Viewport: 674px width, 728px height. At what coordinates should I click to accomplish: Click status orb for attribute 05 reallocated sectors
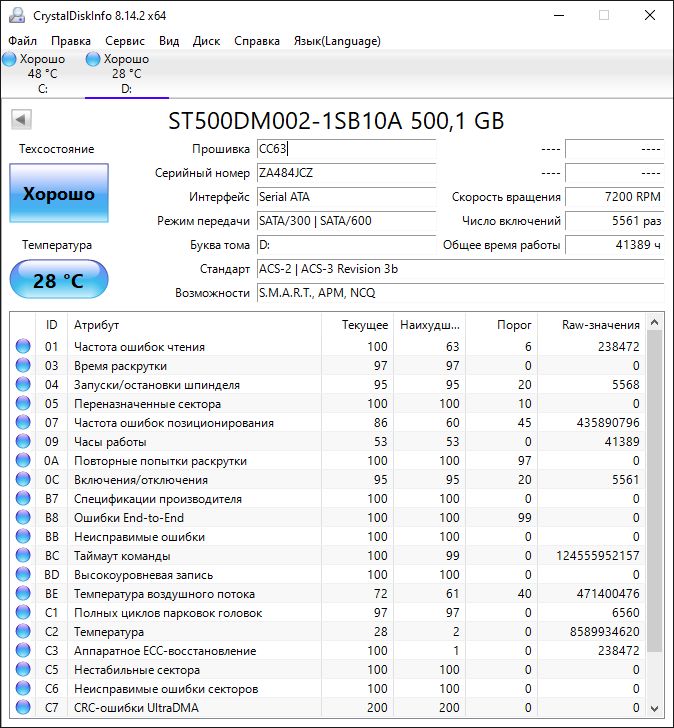pos(22,404)
